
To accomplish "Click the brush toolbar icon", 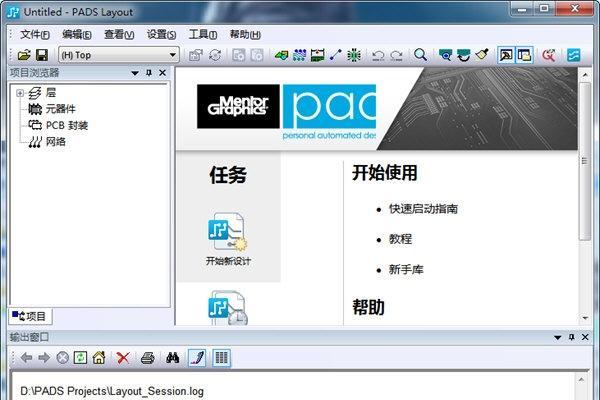I will pos(481,55).
